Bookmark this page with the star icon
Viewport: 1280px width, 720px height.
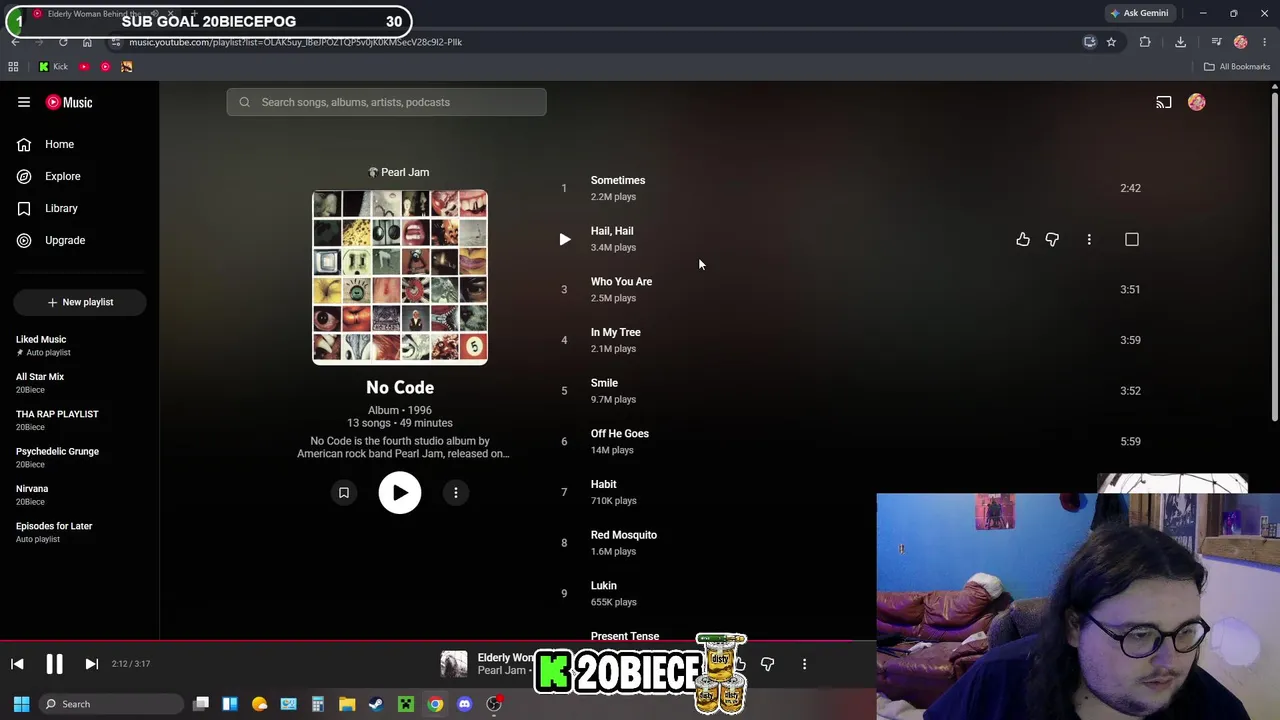click(x=1111, y=42)
